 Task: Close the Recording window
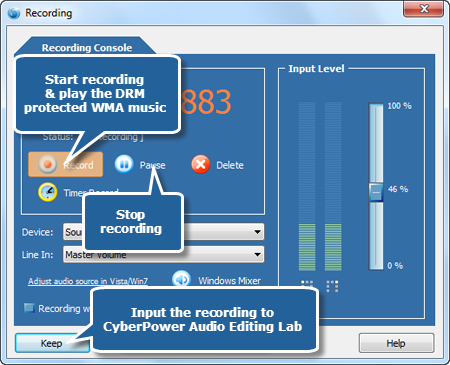coord(423,9)
